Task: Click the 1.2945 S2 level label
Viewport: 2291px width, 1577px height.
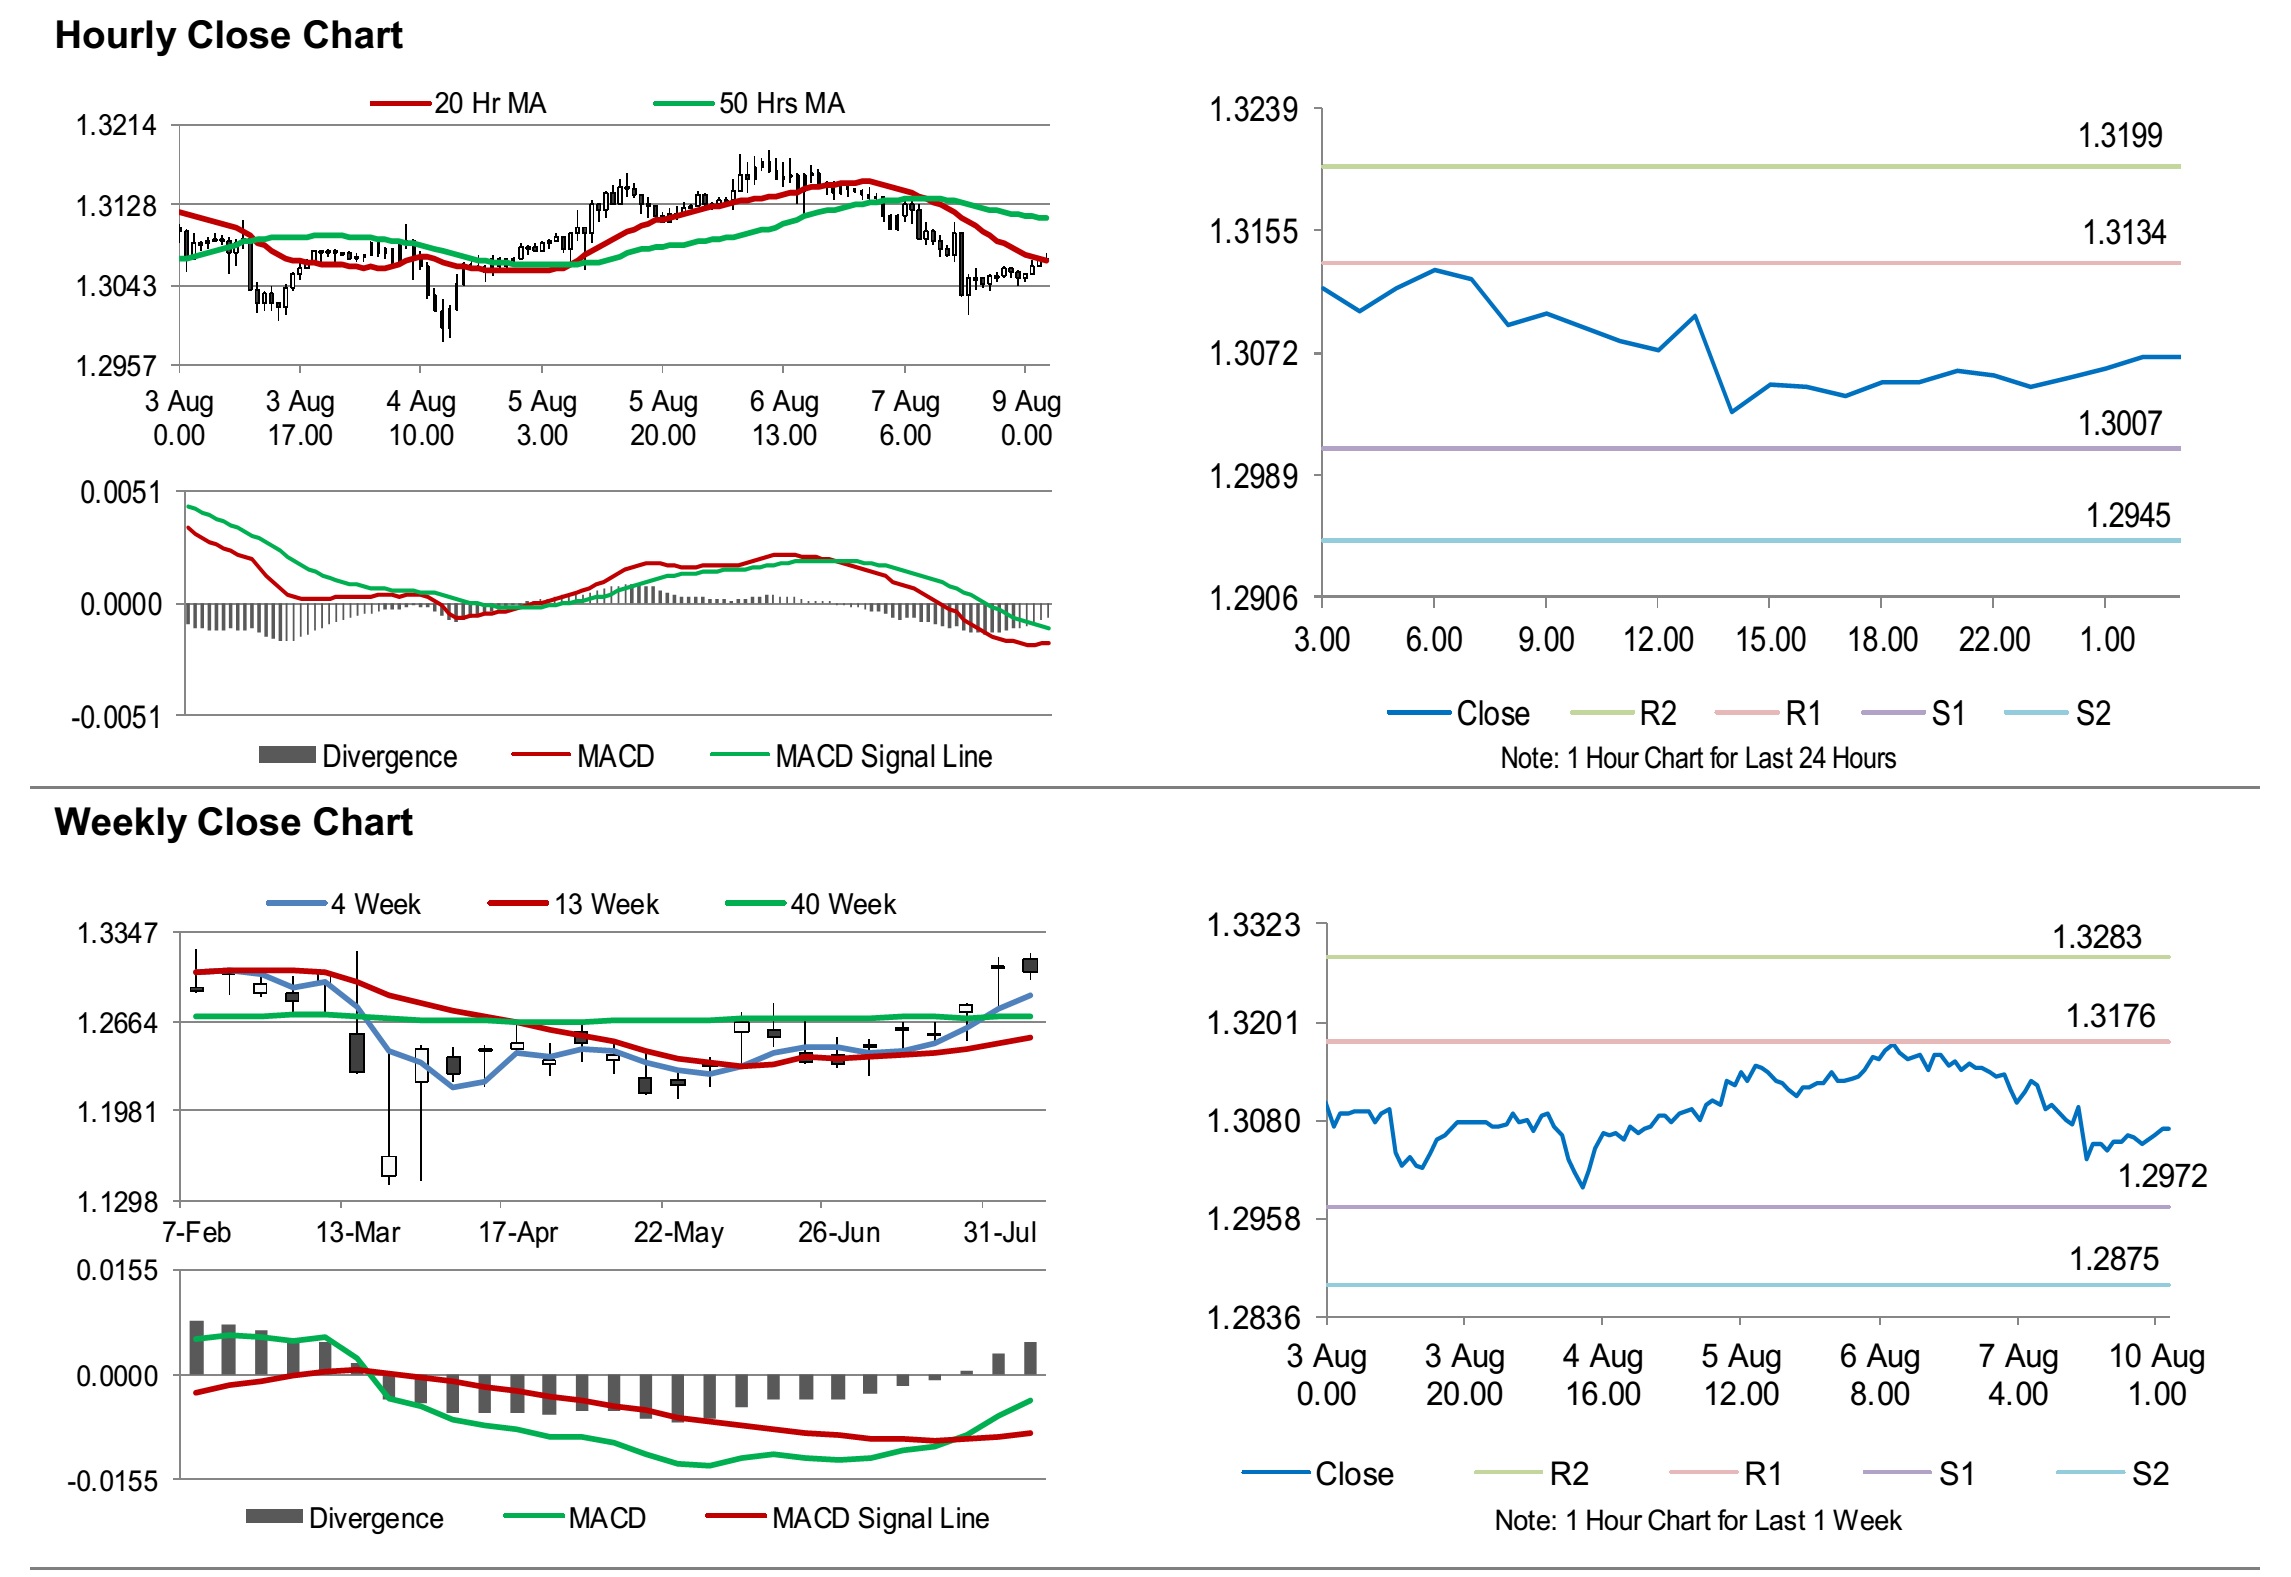Action: [x=2127, y=515]
